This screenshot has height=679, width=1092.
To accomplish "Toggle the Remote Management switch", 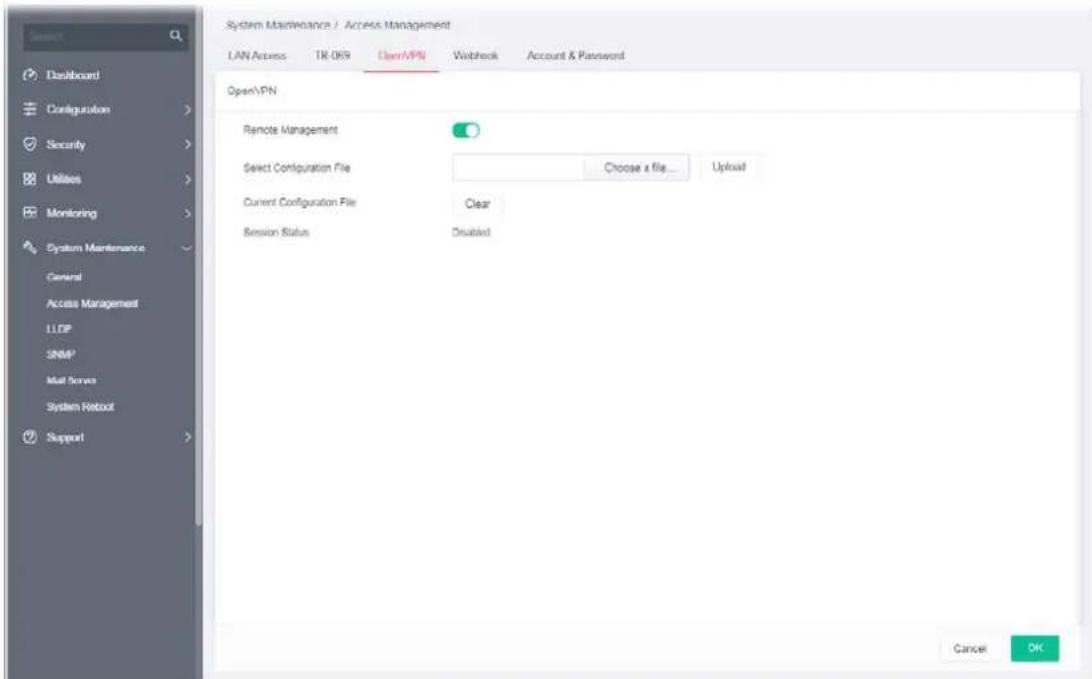I will 466,130.
